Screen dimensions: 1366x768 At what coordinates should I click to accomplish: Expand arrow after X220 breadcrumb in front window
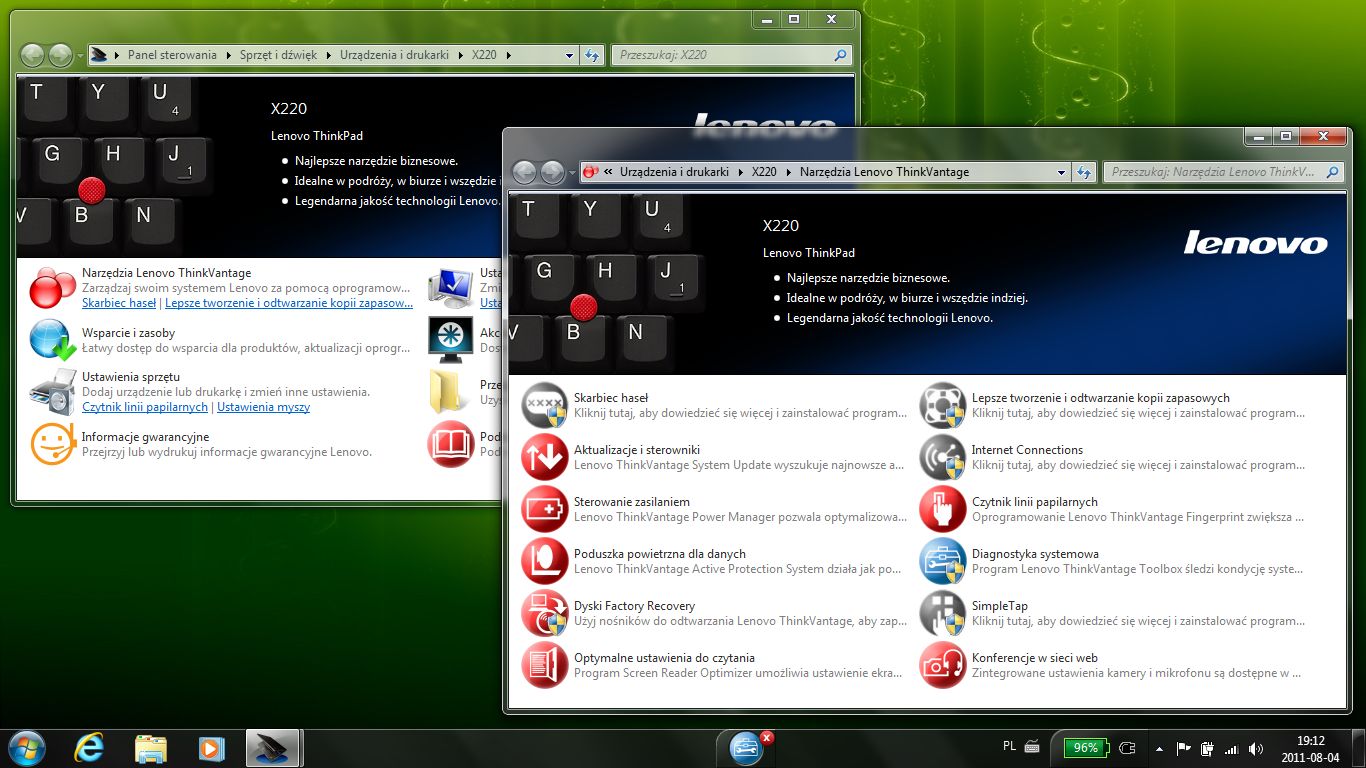coord(788,172)
